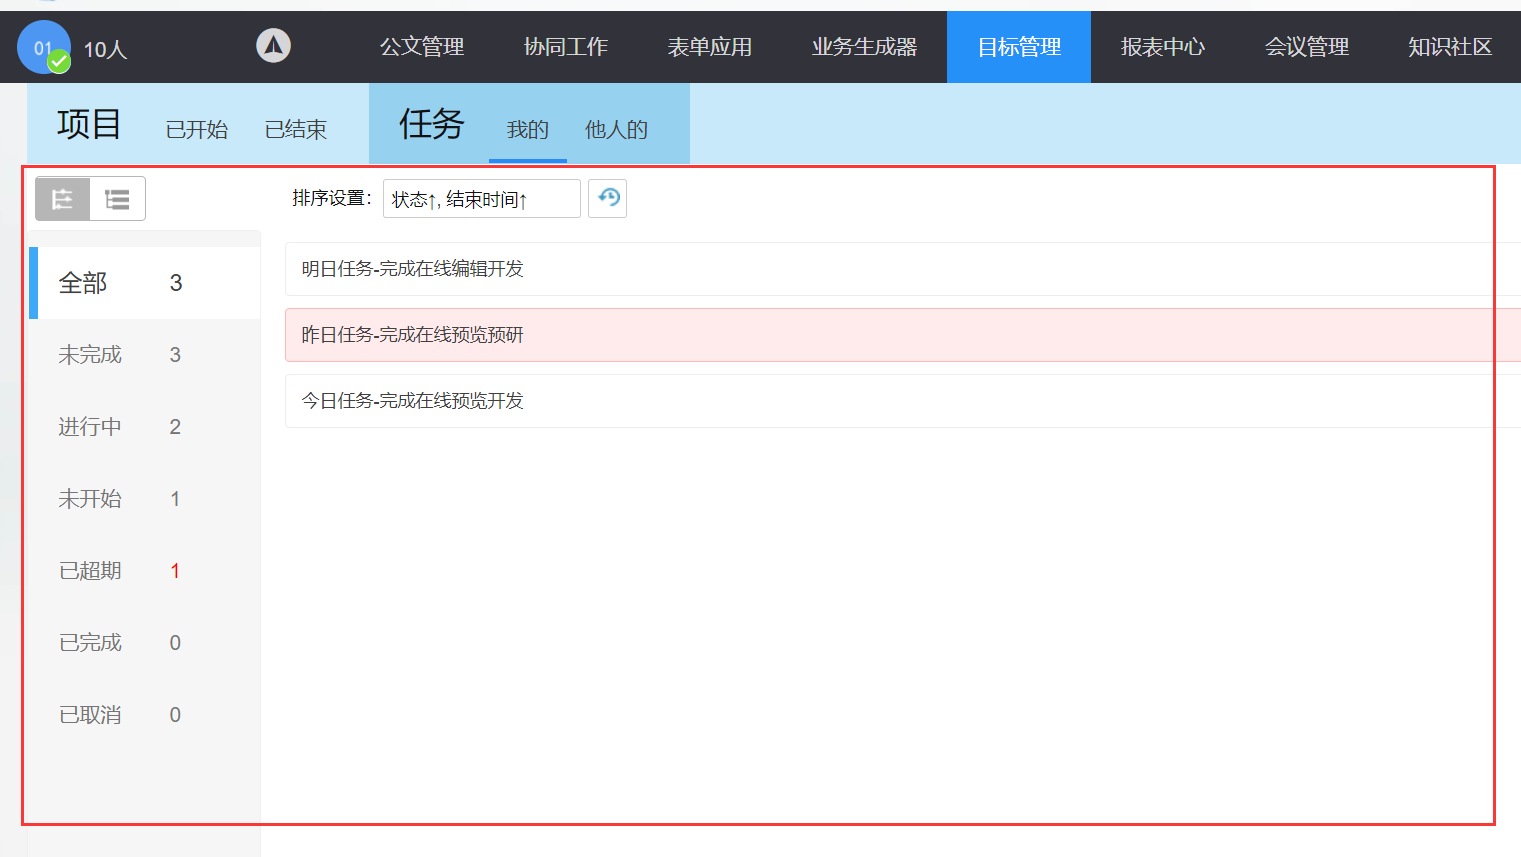Open 知识社区 menu
Viewport: 1521px width, 857px height.
pos(1450,47)
